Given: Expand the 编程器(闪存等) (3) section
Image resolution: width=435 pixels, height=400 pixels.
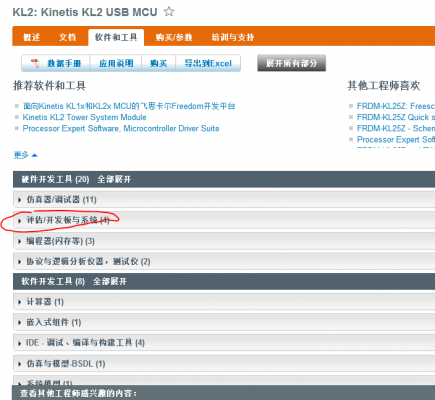Looking at the screenshot, I should point(224,241).
